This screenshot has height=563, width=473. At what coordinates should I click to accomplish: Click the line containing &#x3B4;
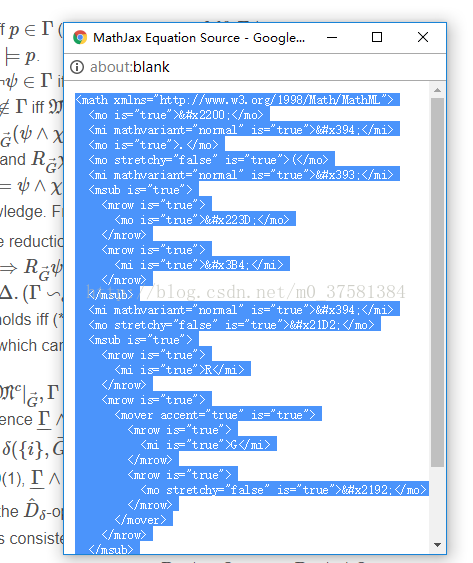pyautogui.click(x=199, y=265)
